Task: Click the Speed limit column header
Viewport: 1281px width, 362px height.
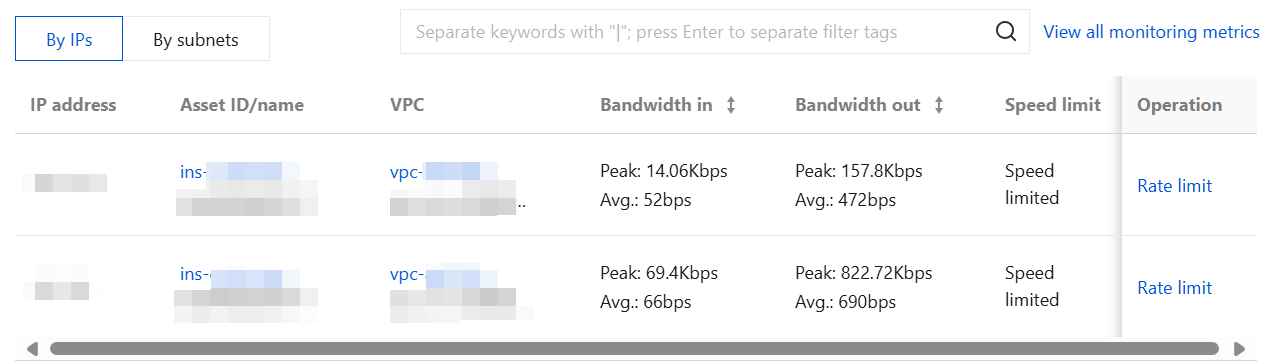Action: (1053, 105)
